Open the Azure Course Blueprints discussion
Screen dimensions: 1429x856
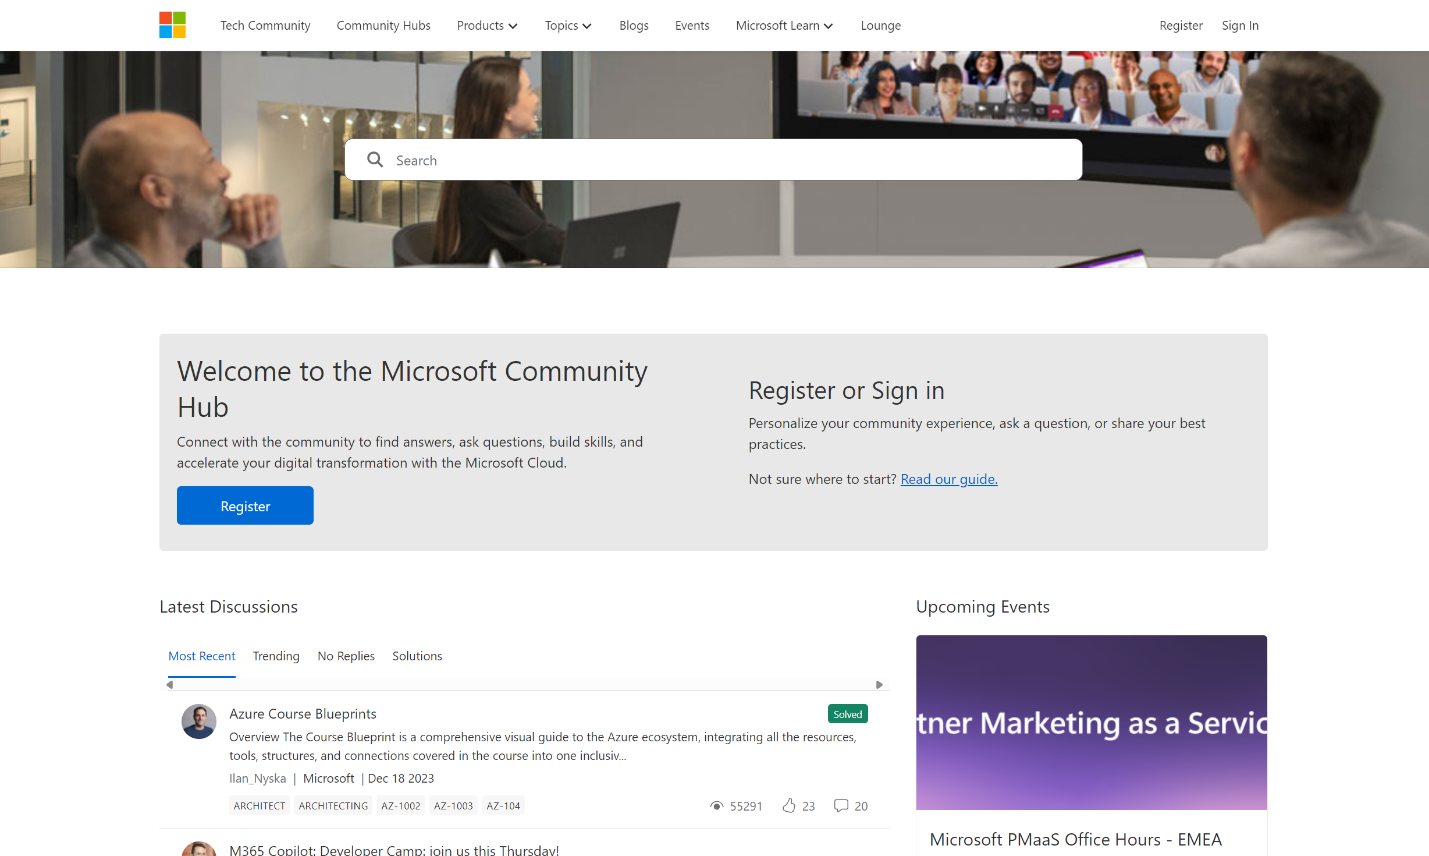click(302, 713)
